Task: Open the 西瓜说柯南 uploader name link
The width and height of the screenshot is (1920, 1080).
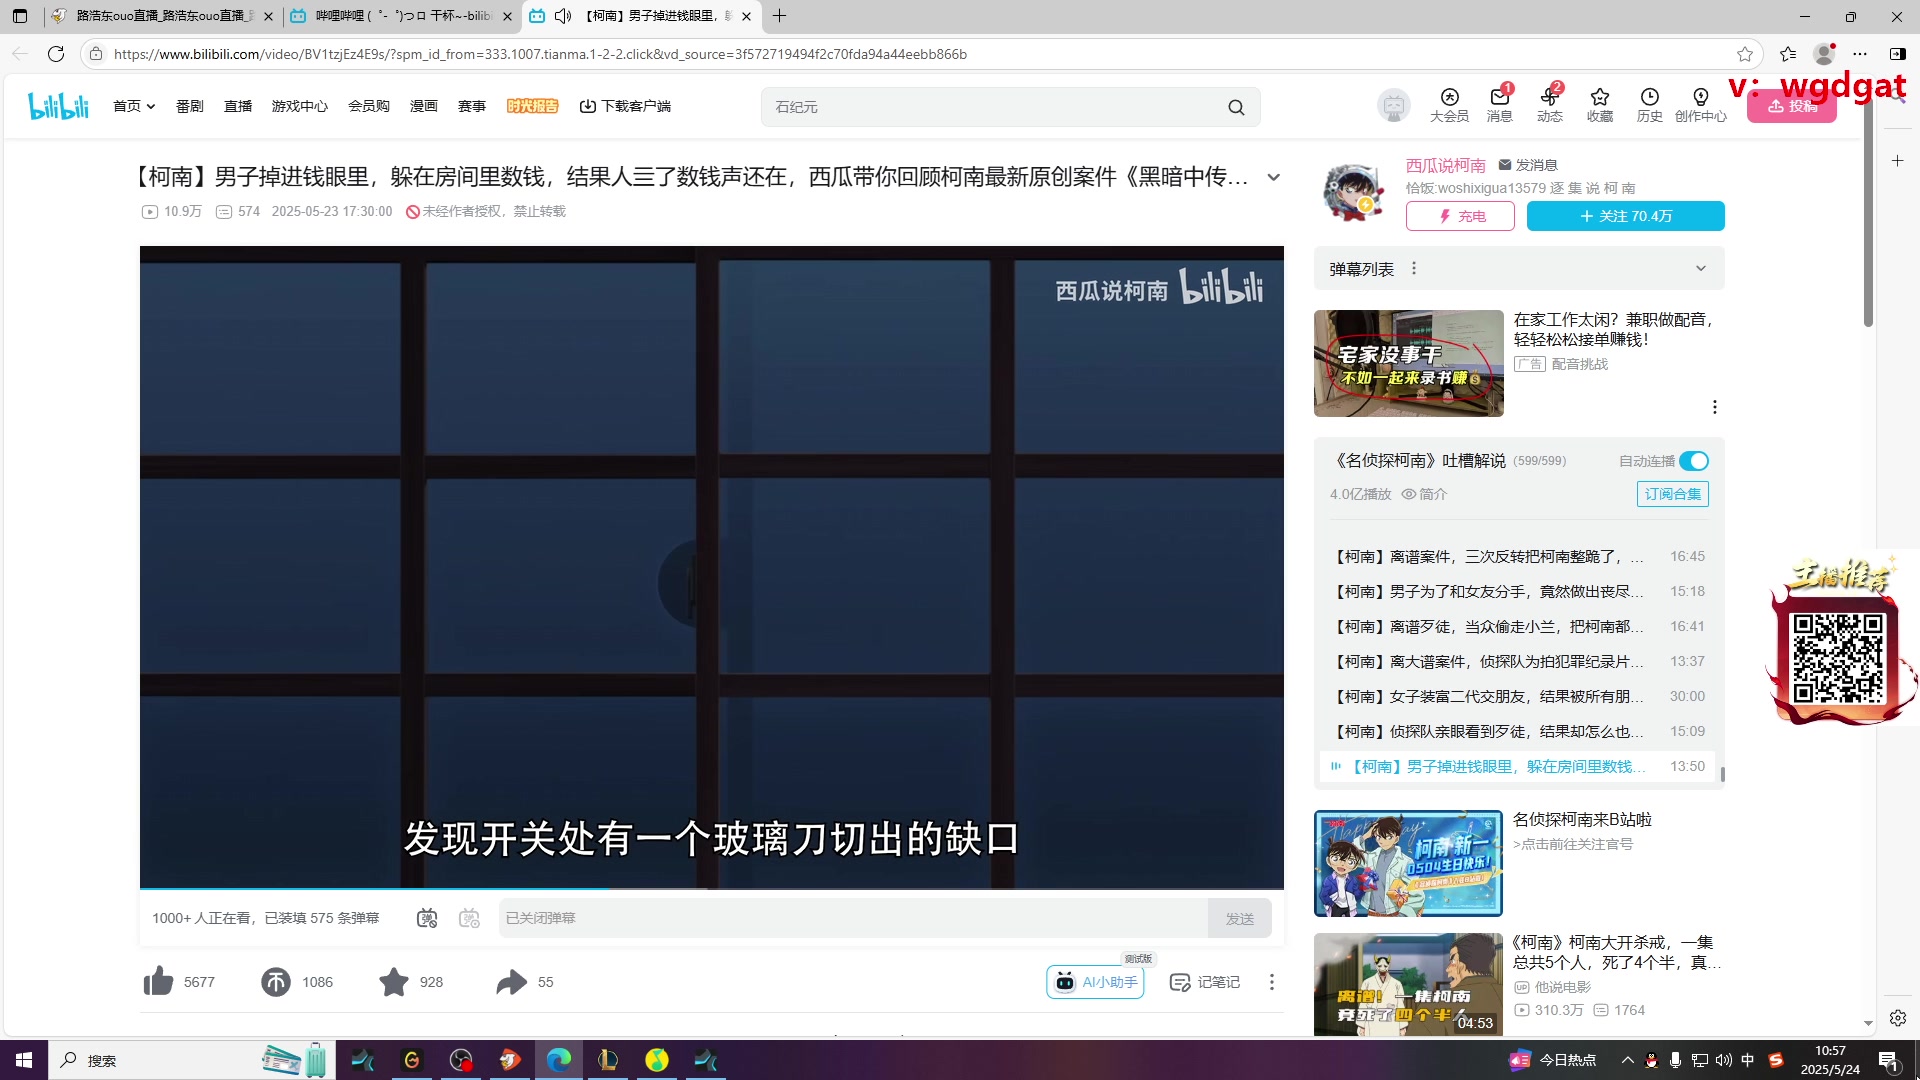Action: tap(1445, 165)
